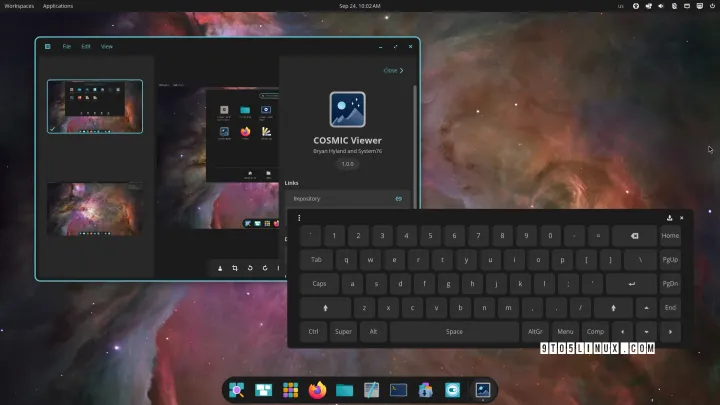Tap the left Shift key
The width and height of the screenshot is (720, 405).
point(326,308)
